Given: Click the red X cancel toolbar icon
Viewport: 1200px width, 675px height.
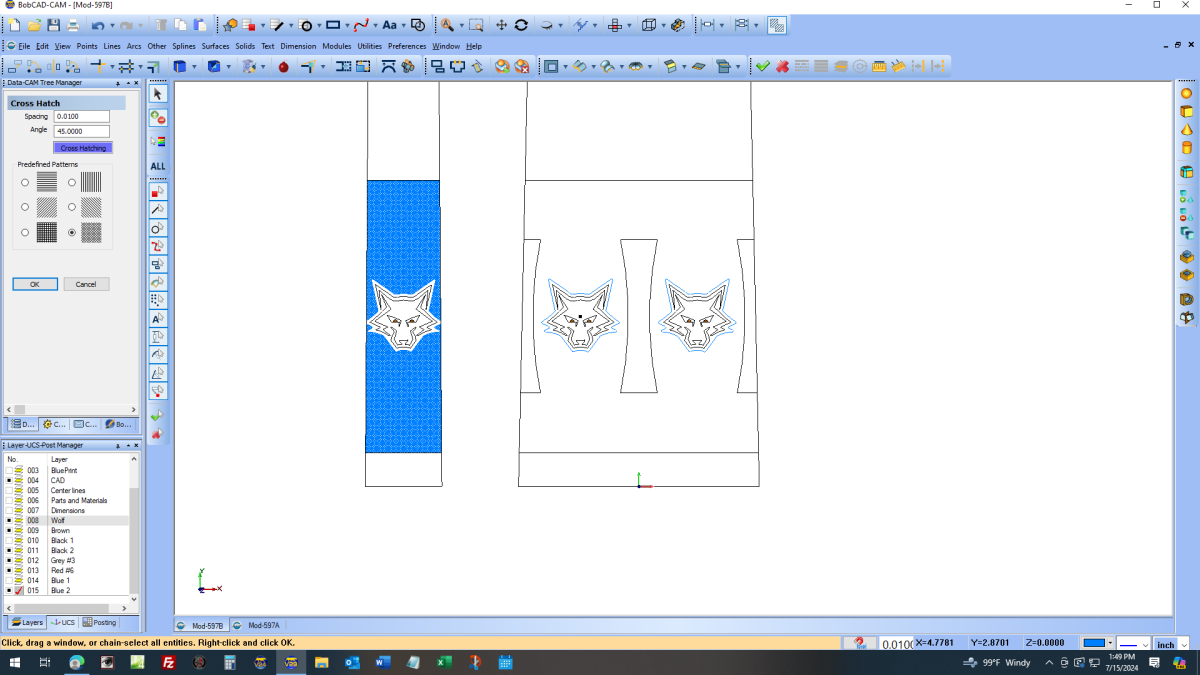Looking at the screenshot, I should click(782, 66).
